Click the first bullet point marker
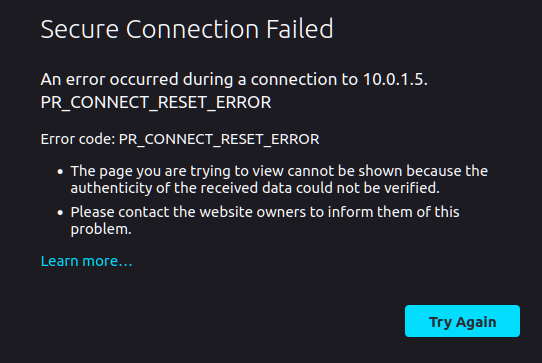This screenshot has height=363, width=542. tap(60, 171)
